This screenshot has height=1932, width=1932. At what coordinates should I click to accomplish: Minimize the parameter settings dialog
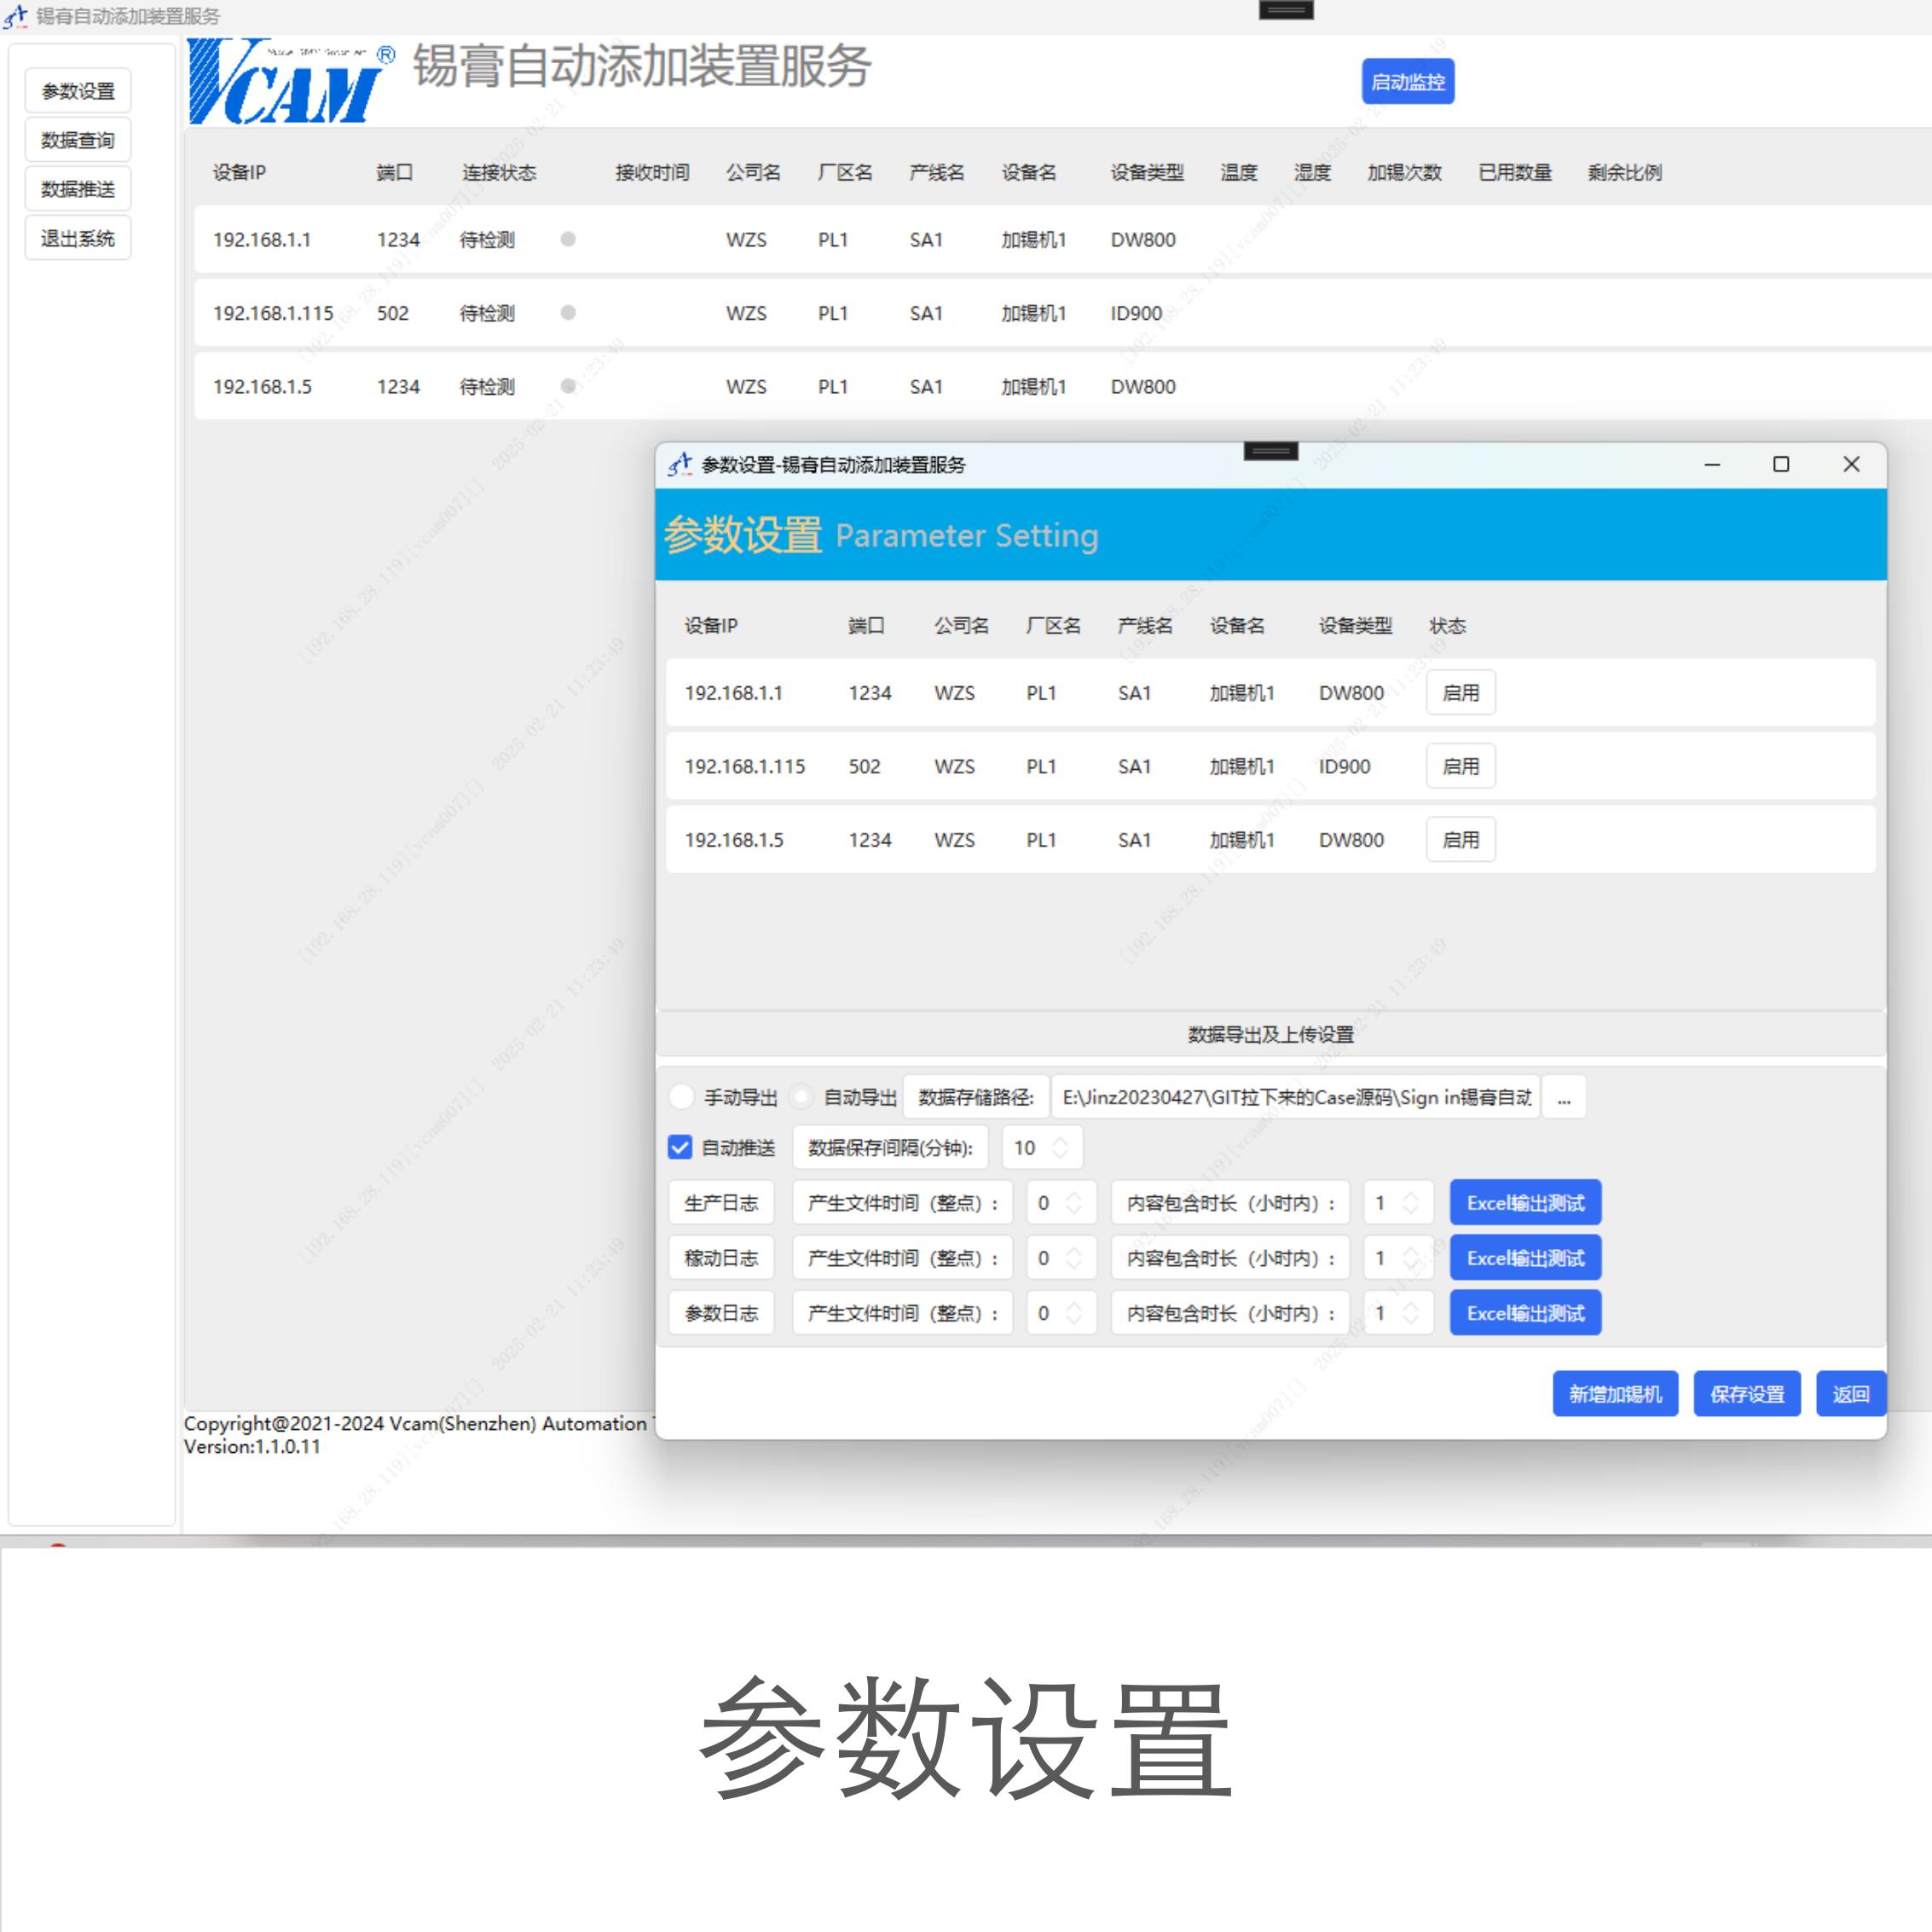click(1712, 464)
